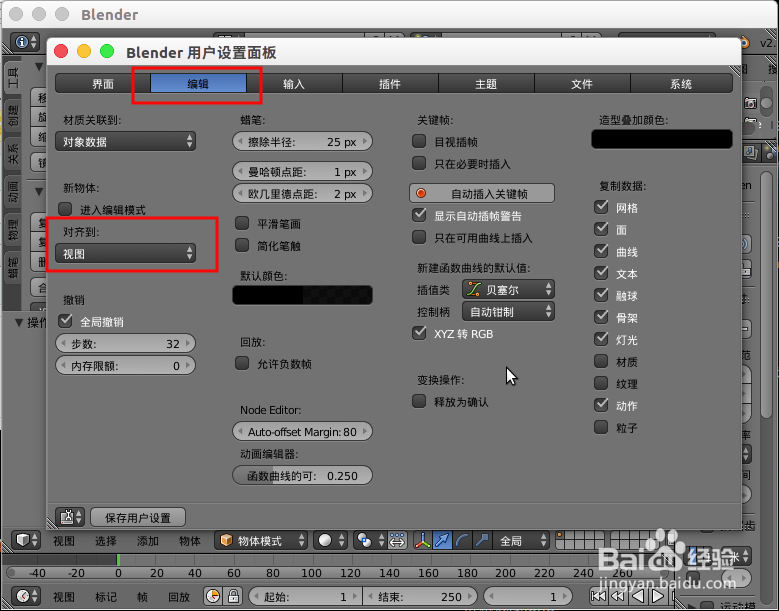Screen dimensions: 779x611
Task: Click sculpt overlay color swatch (造型叠加颜色)
Action: pyautogui.click(x=662, y=139)
